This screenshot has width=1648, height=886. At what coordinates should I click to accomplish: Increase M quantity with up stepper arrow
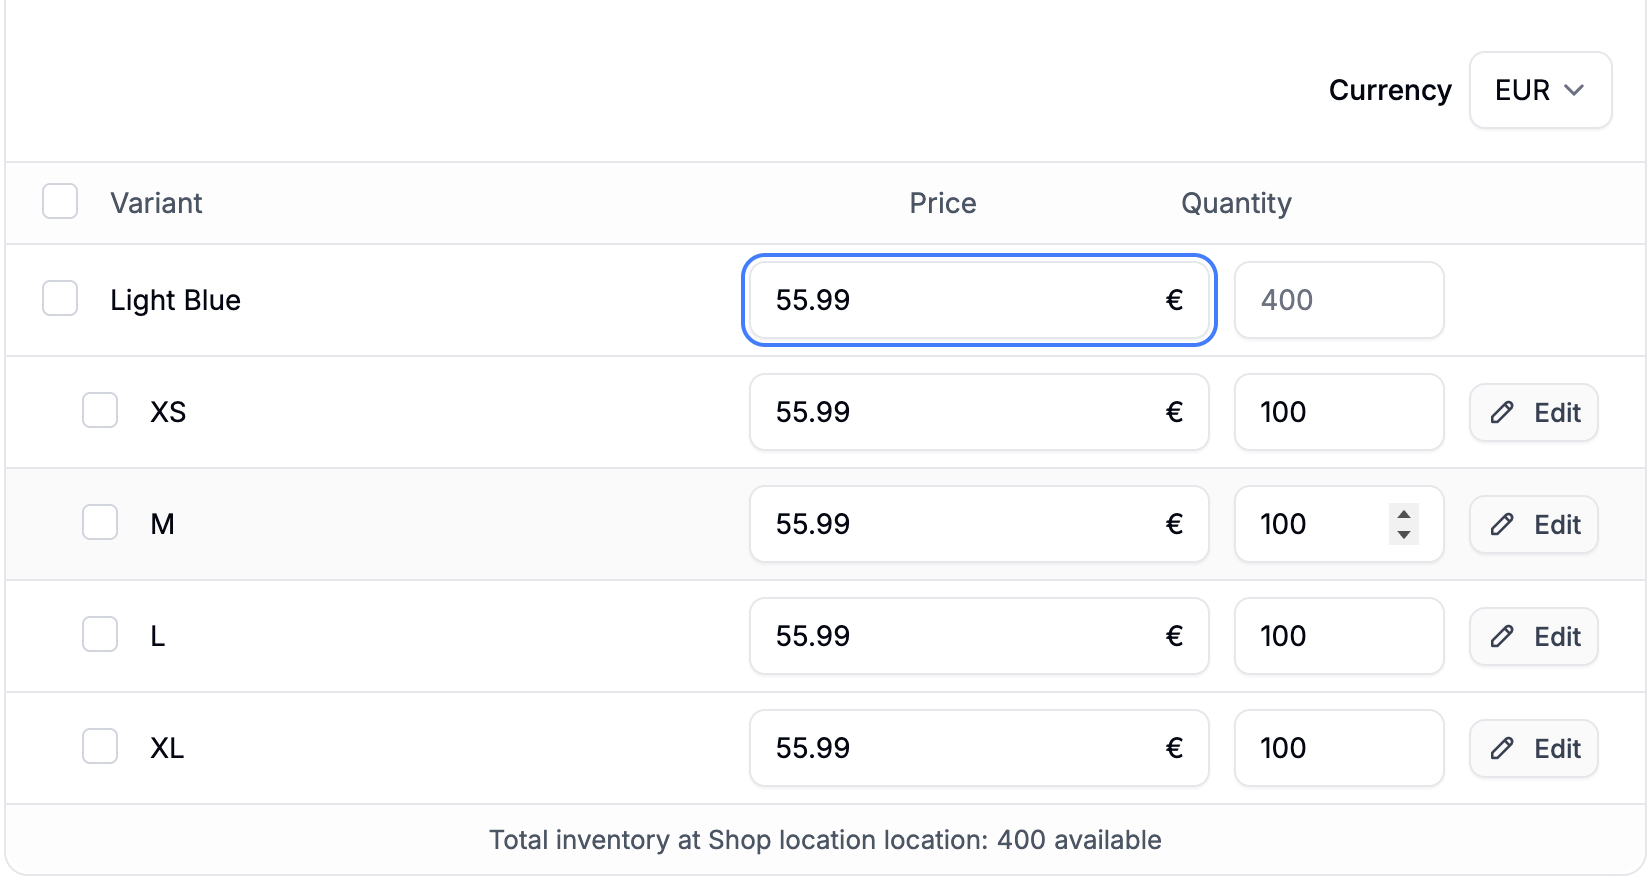click(x=1404, y=515)
